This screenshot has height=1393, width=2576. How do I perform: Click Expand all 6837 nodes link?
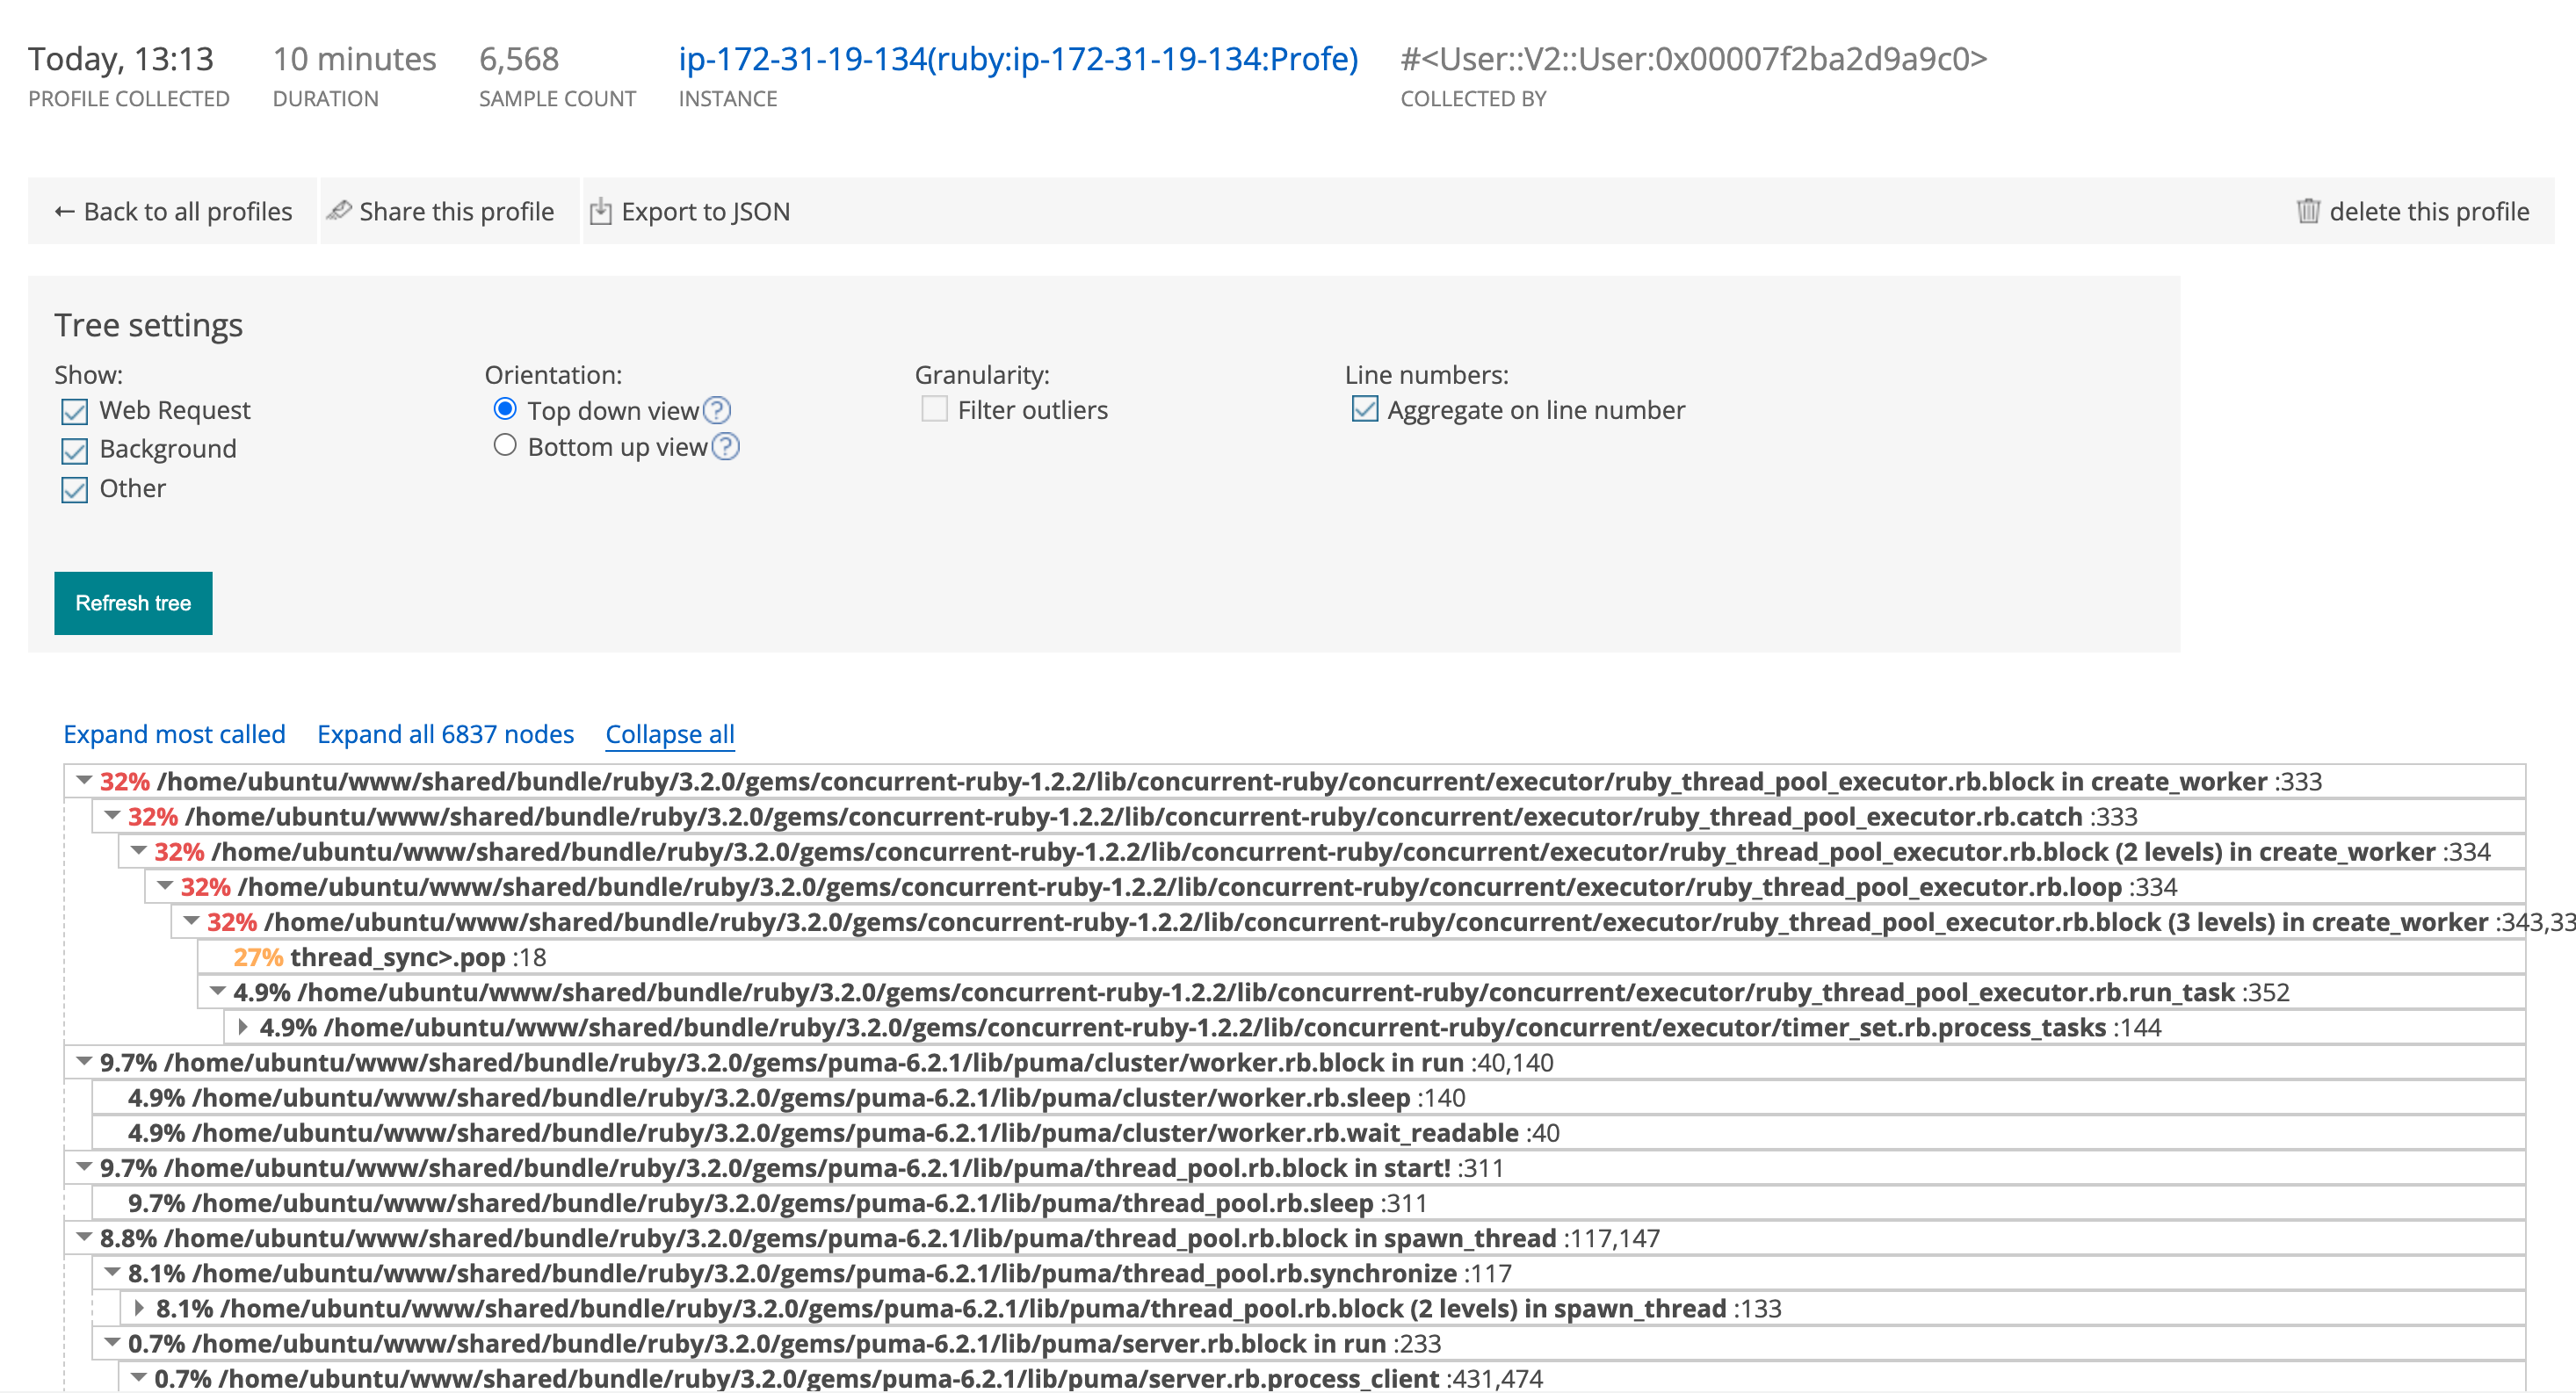(445, 734)
